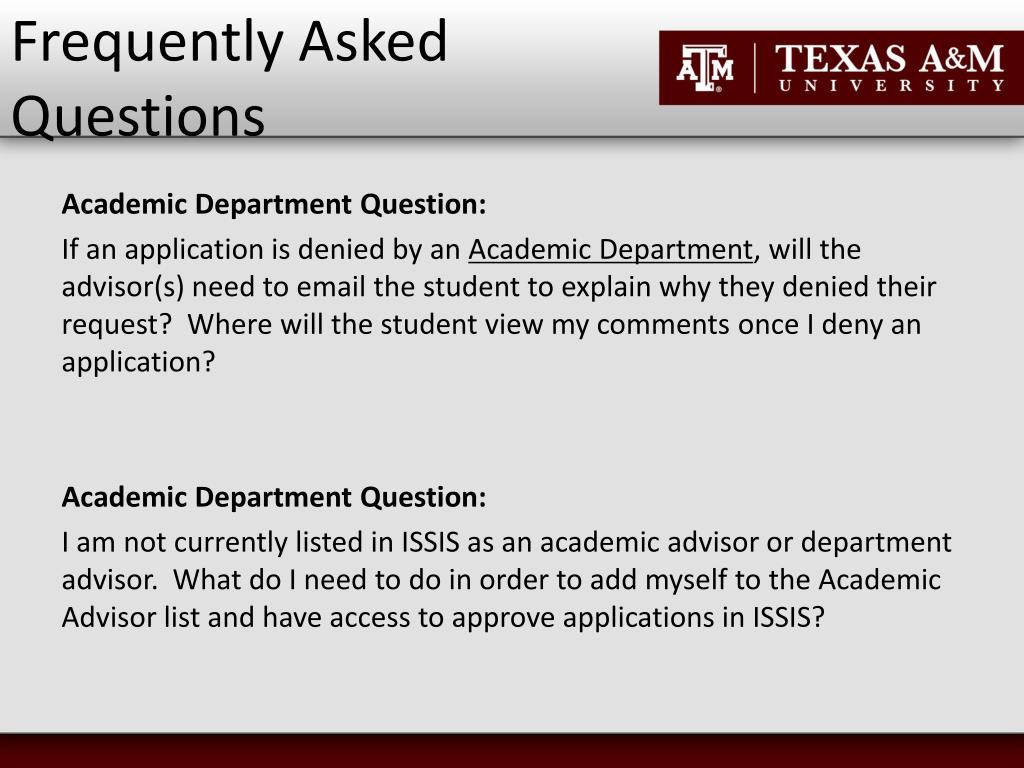The height and width of the screenshot is (768, 1024).
Task: Click the Texas A&M ATM logo emblem
Action: 705,68
